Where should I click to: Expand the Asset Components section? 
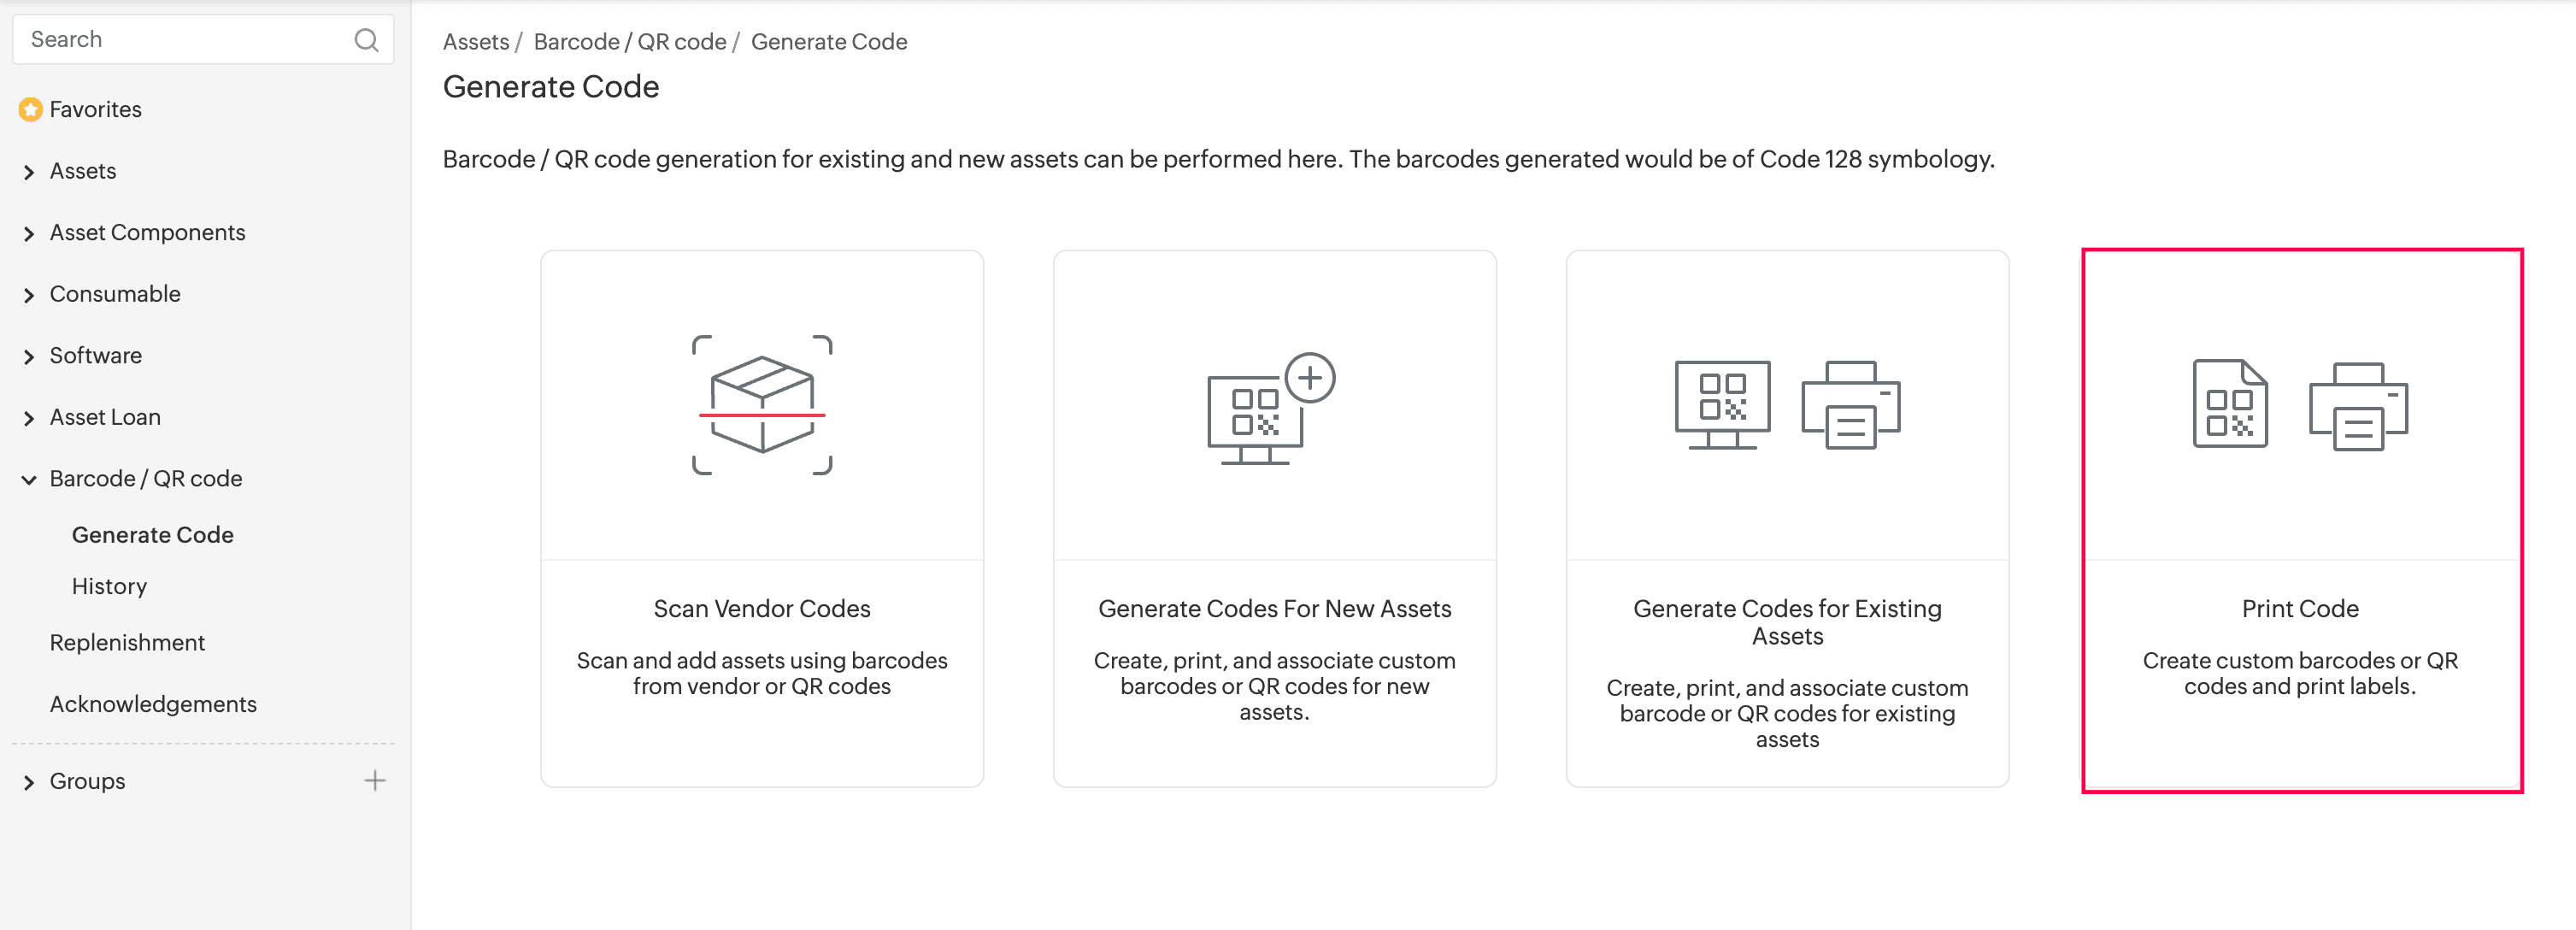(29, 234)
